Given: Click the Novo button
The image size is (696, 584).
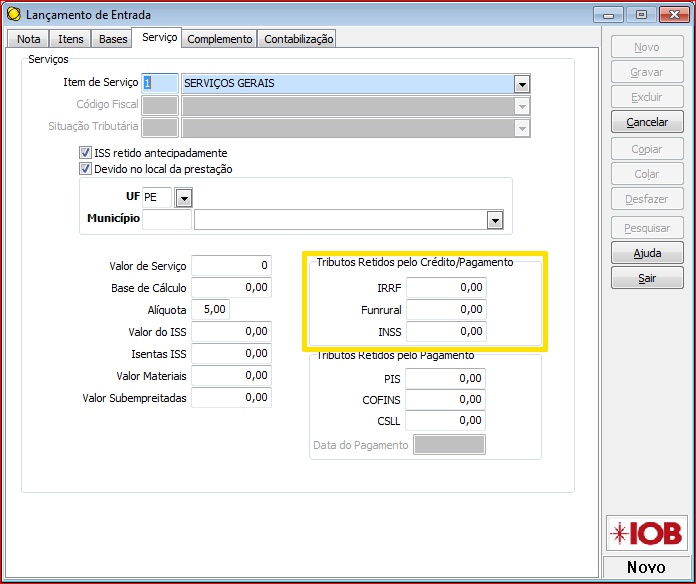Looking at the screenshot, I should point(647,47).
